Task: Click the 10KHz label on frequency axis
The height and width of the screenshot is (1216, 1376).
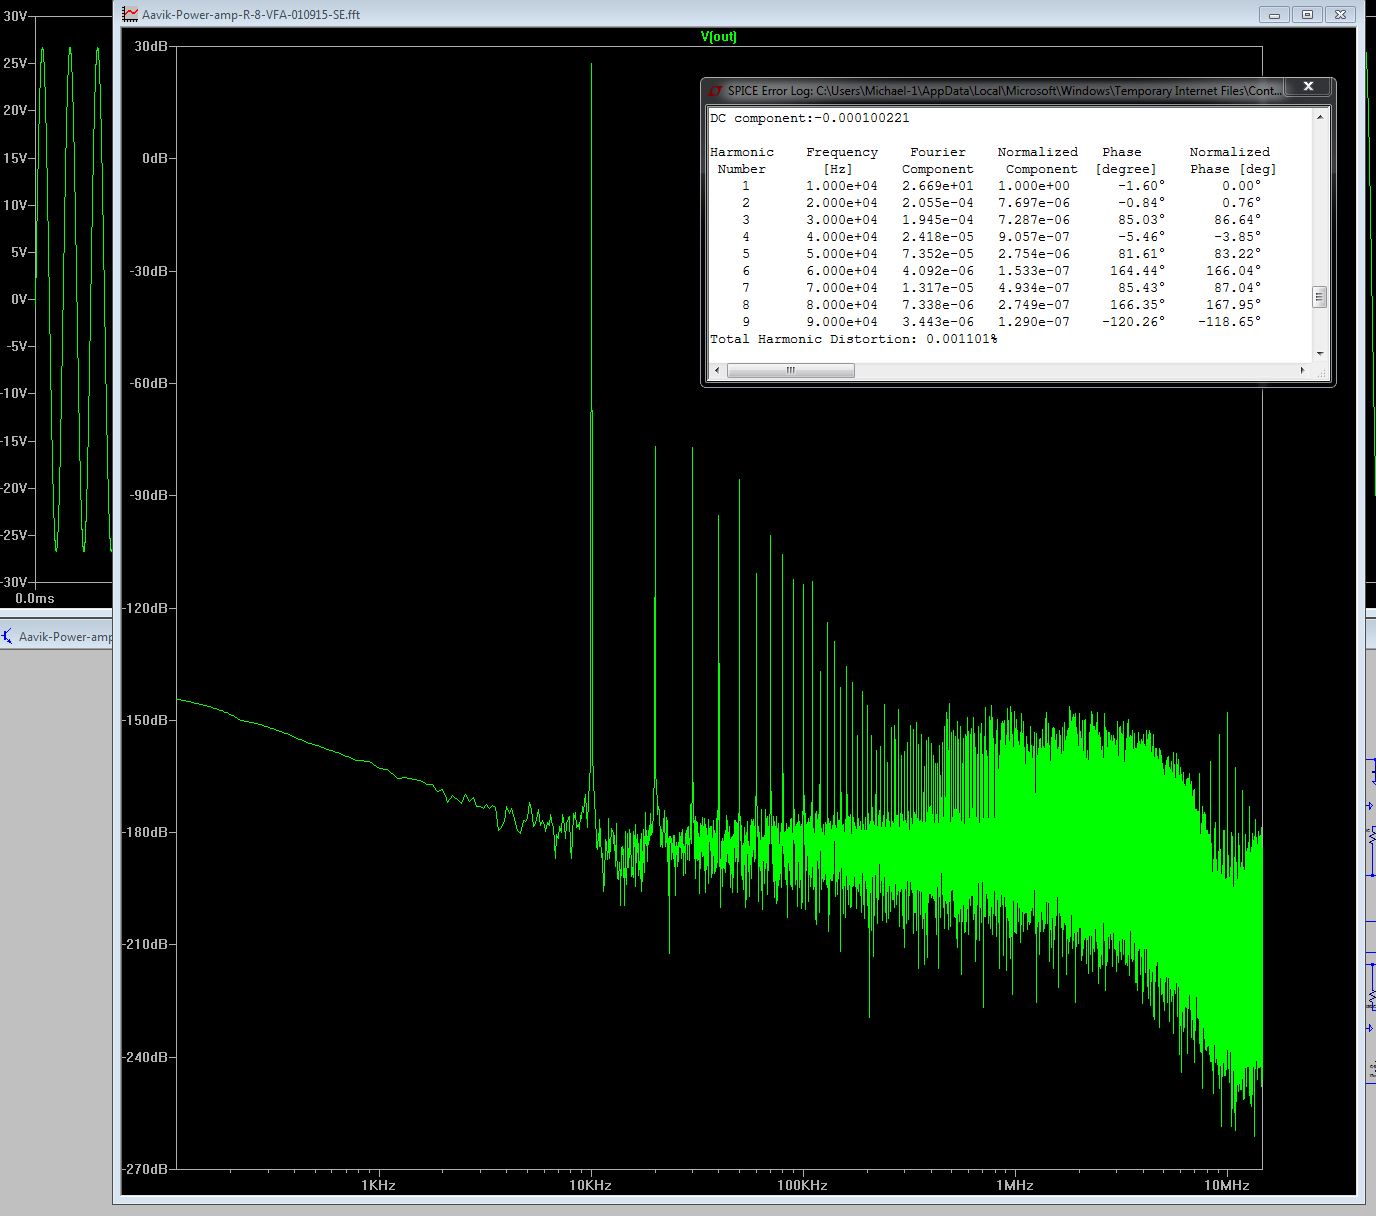Action: 590,1185
